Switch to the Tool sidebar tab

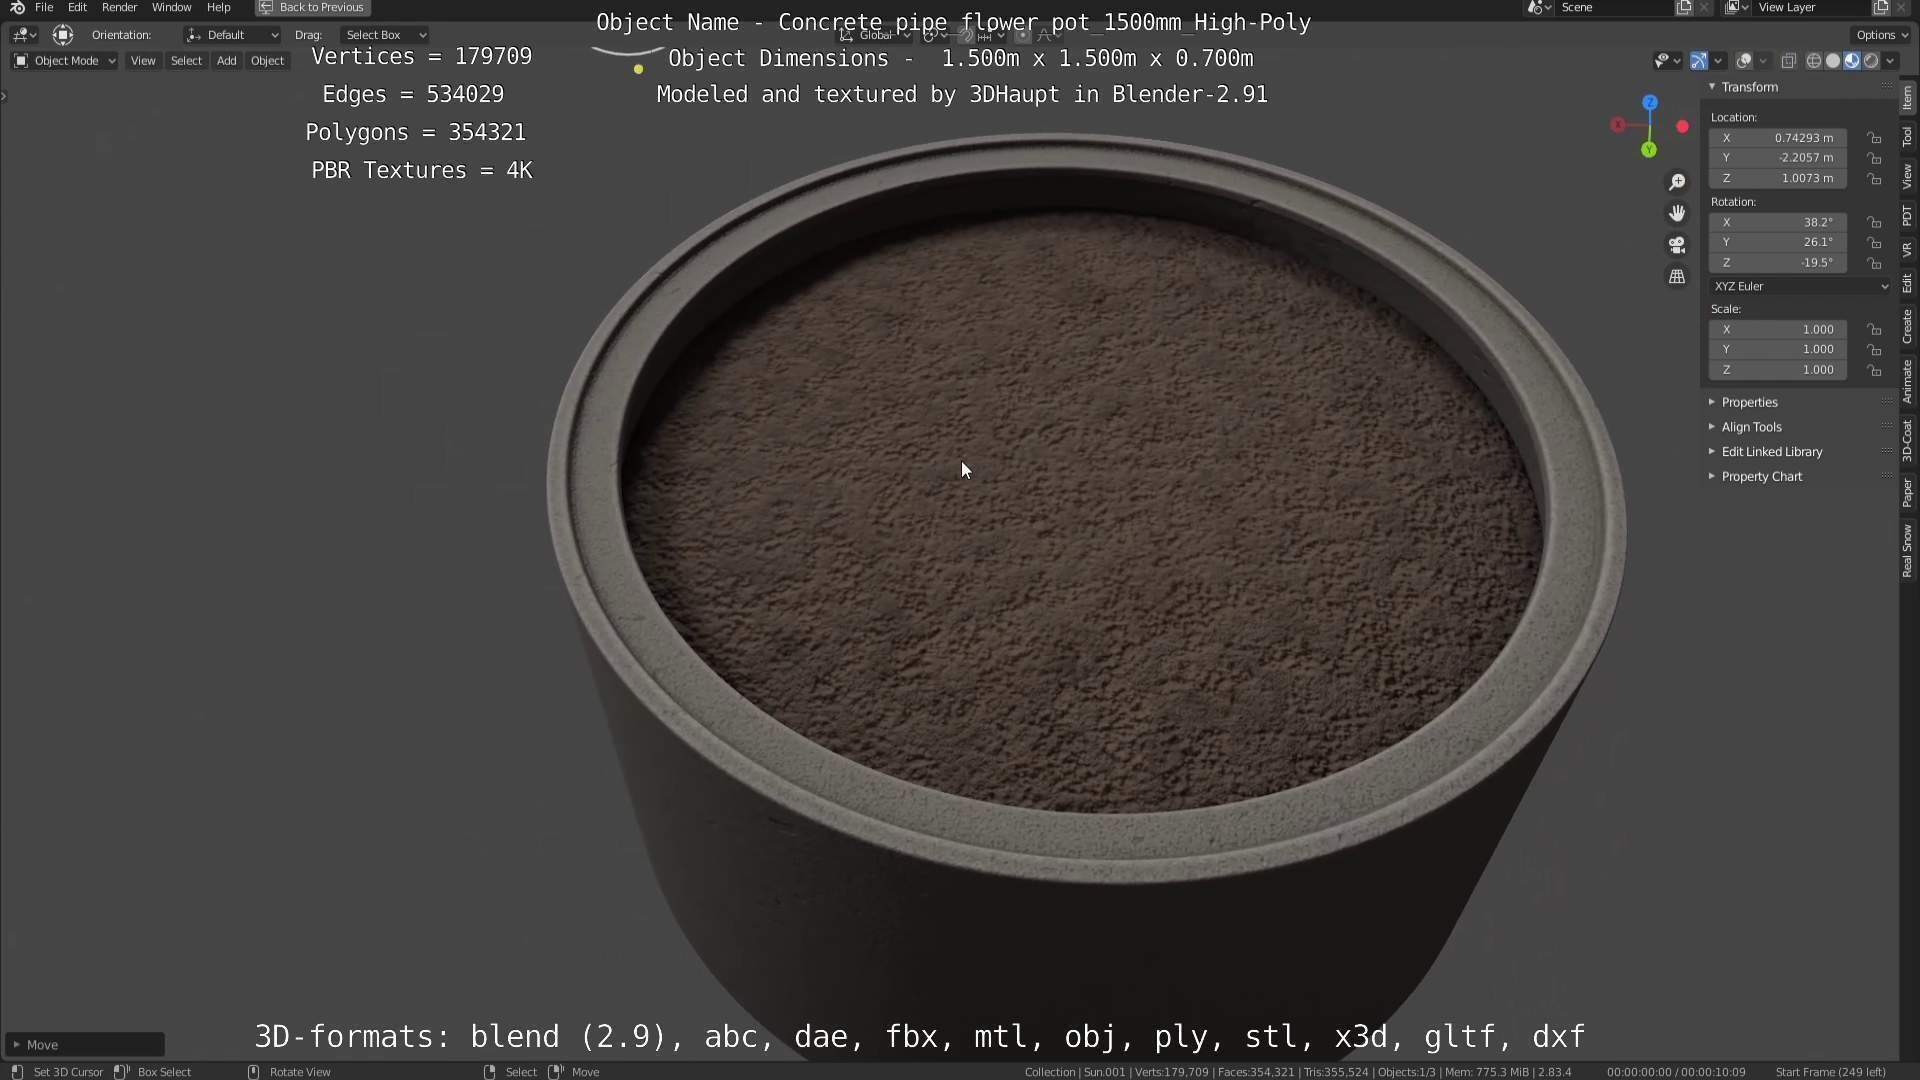coord(1908,136)
